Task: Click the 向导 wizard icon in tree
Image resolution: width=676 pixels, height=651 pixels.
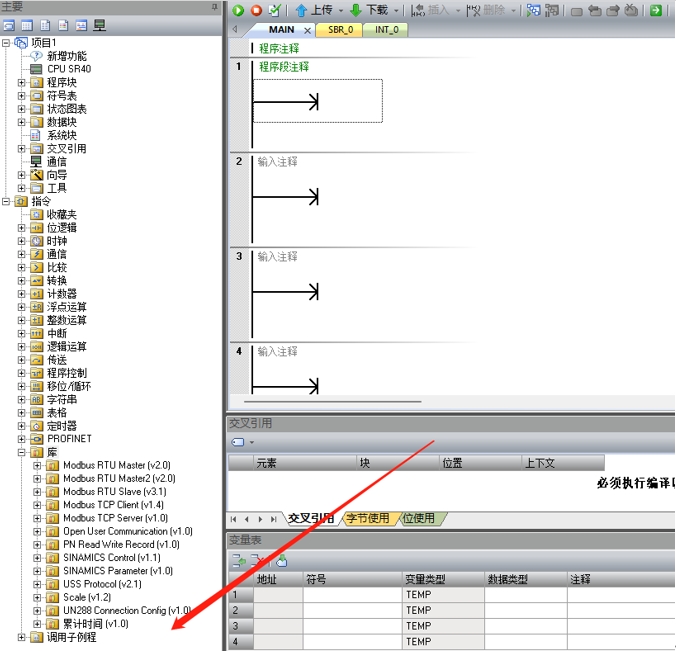Action: (x=36, y=175)
